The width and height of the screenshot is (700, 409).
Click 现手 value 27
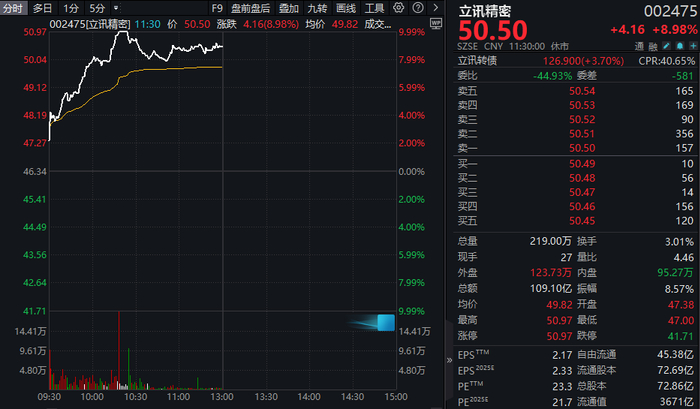(567, 258)
